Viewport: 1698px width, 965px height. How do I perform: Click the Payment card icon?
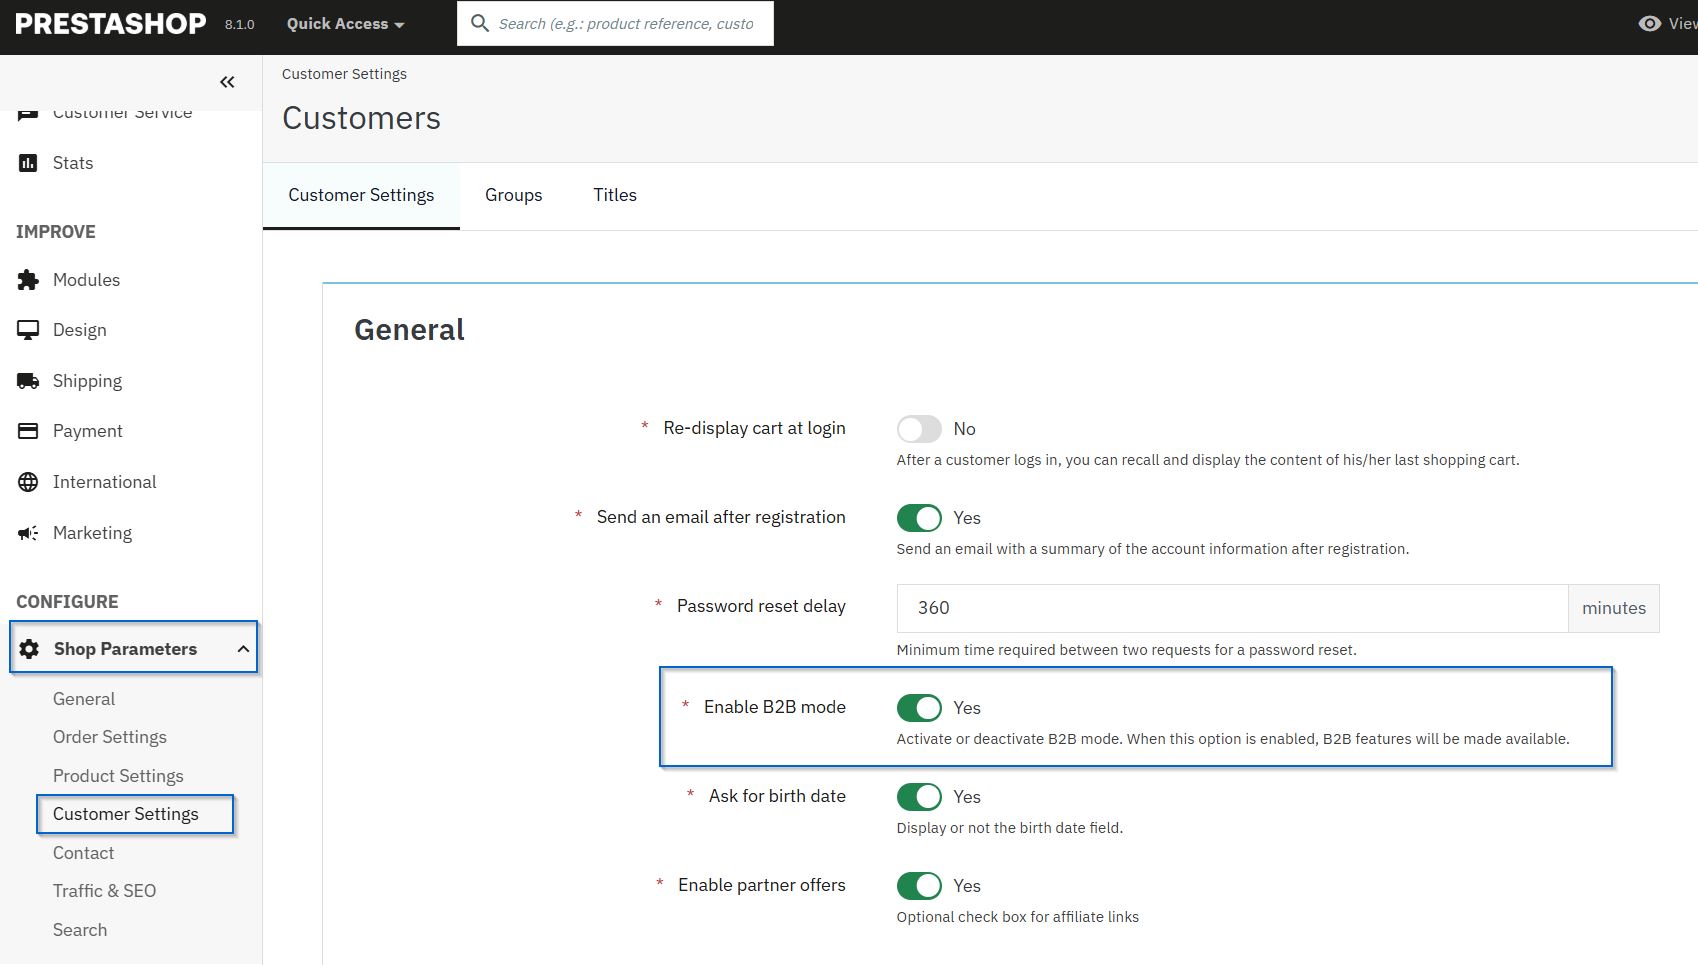click(x=28, y=431)
